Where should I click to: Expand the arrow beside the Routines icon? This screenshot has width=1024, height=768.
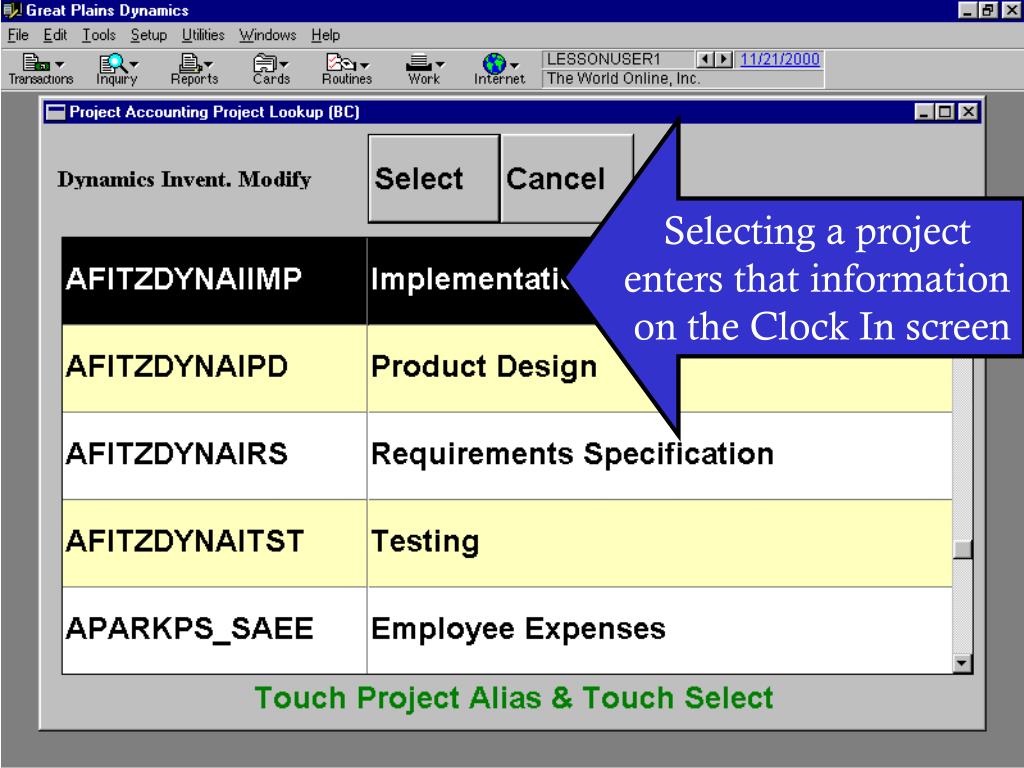point(364,65)
